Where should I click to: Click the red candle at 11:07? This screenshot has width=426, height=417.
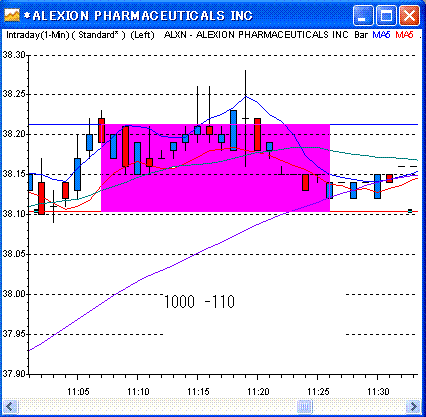click(x=101, y=130)
